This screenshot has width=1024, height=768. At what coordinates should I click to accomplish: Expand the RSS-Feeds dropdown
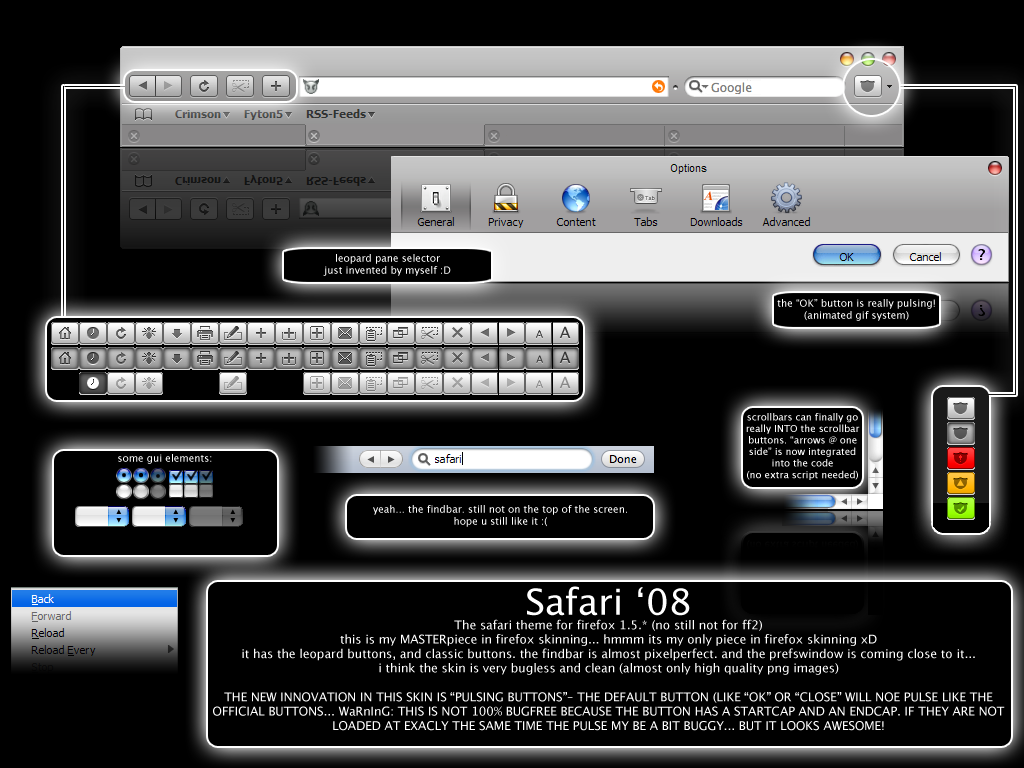tap(339, 113)
